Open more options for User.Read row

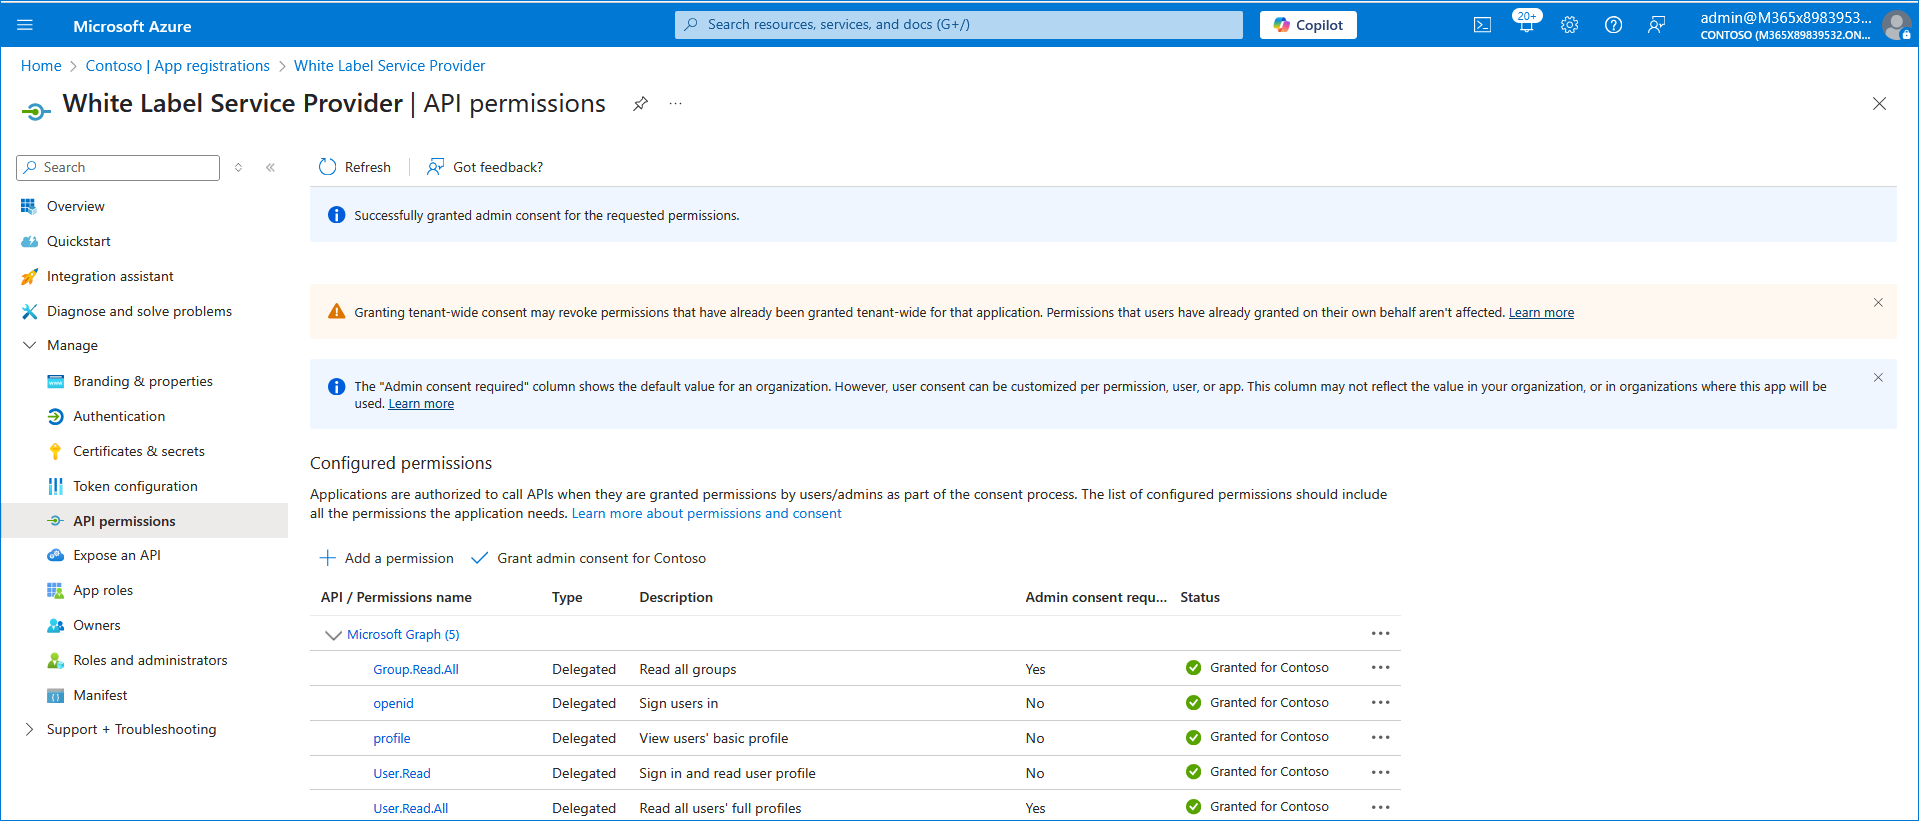[1380, 772]
